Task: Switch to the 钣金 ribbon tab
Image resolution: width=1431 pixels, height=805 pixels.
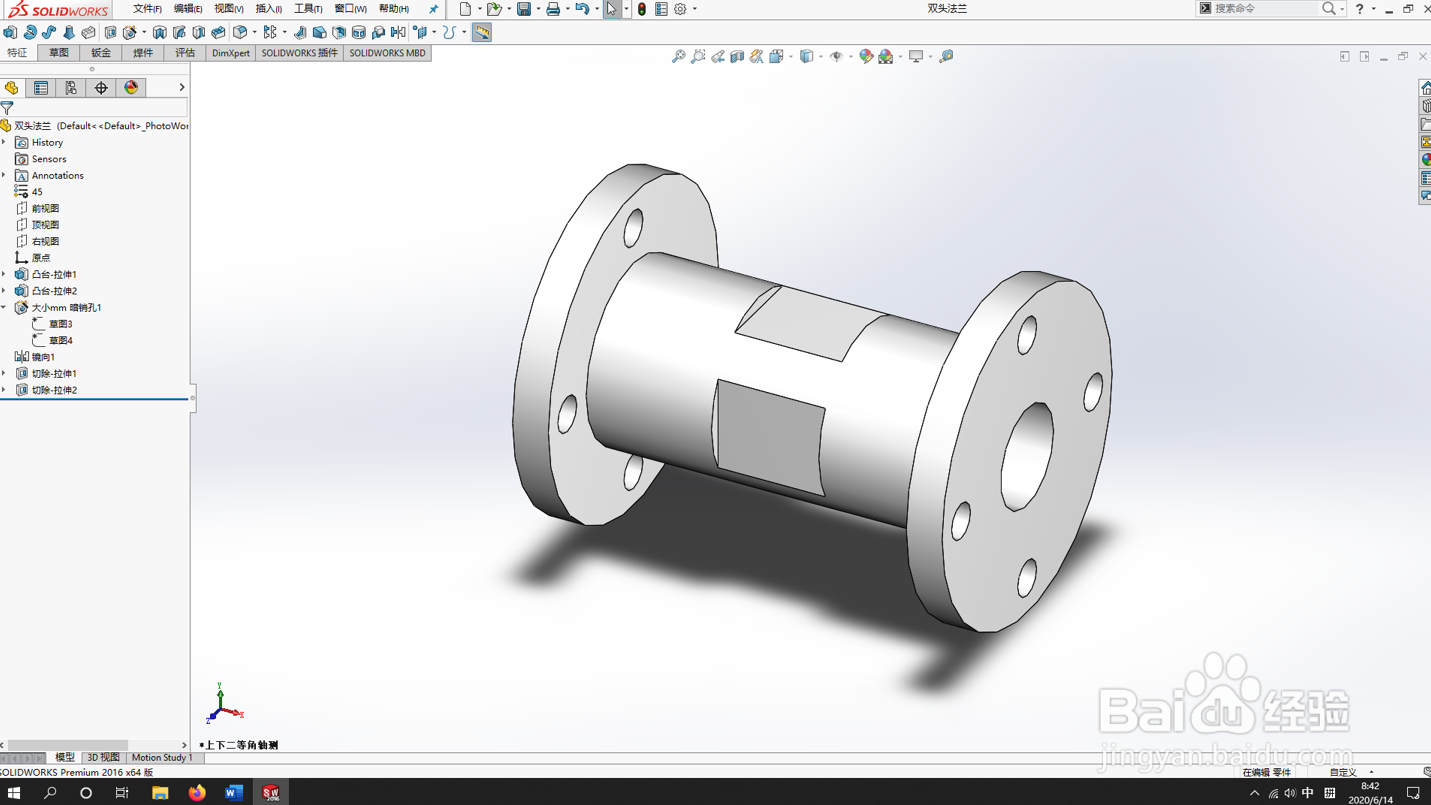Action: click(101, 53)
